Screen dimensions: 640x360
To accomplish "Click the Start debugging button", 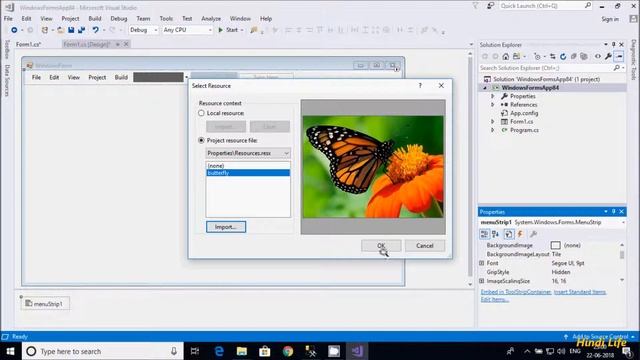I will pos(230,30).
